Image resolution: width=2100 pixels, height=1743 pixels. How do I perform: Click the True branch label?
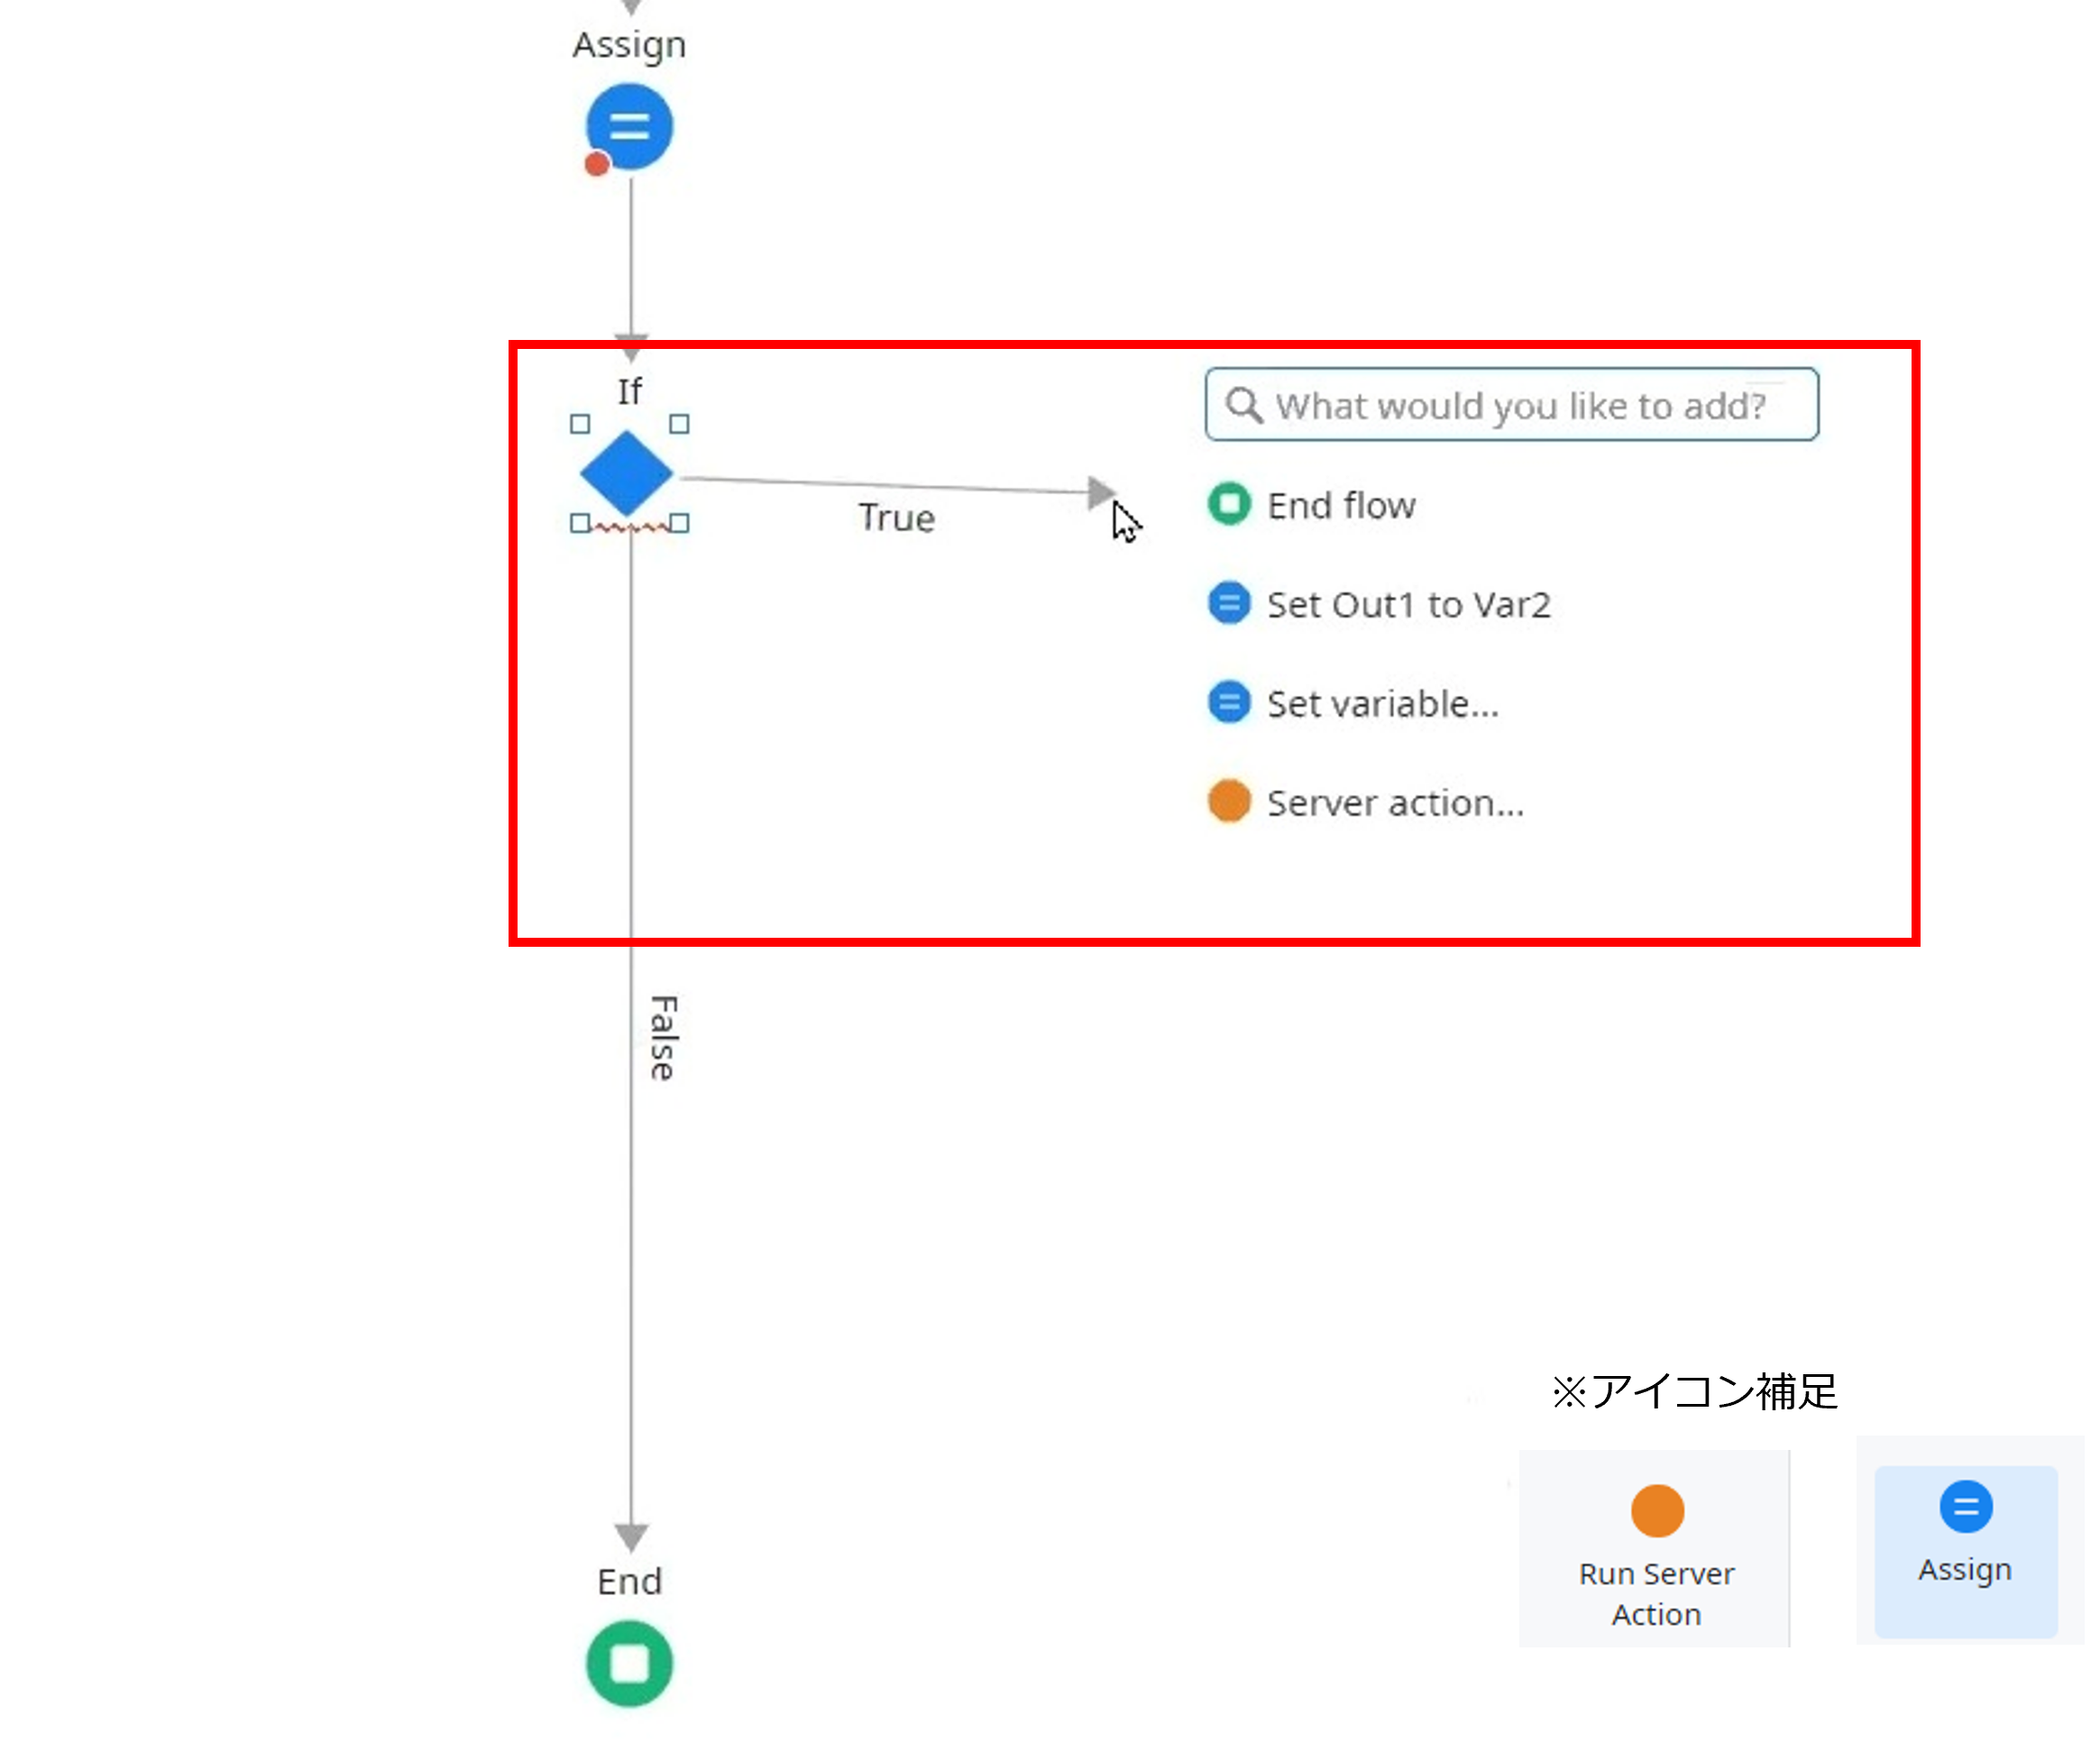coord(896,518)
